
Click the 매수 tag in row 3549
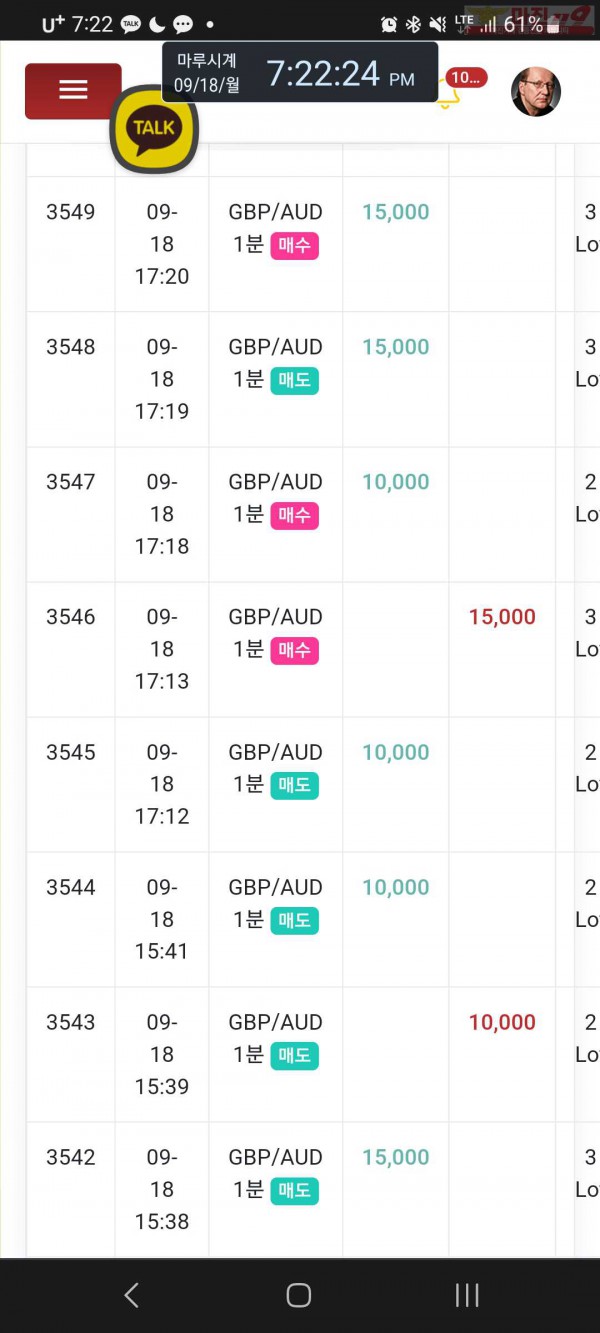pos(295,245)
